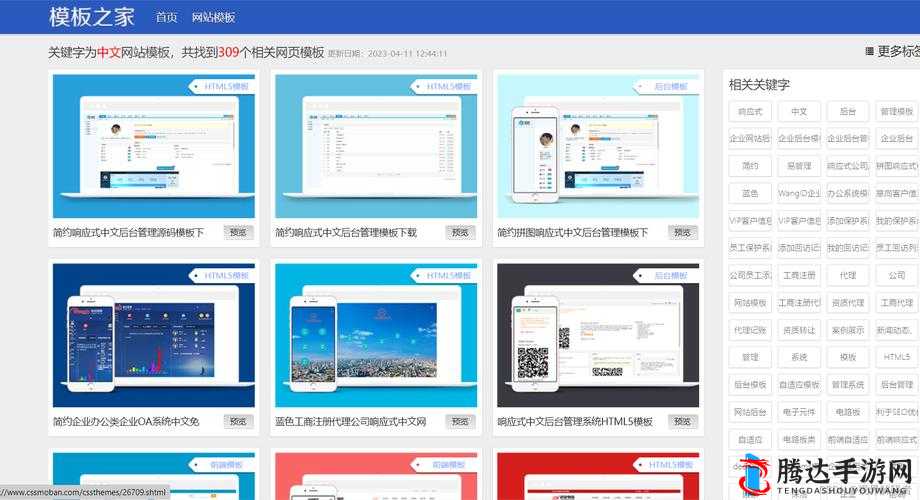Select the 代理 keyword tag
This screenshot has height=500, width=920.
[847, 275]
